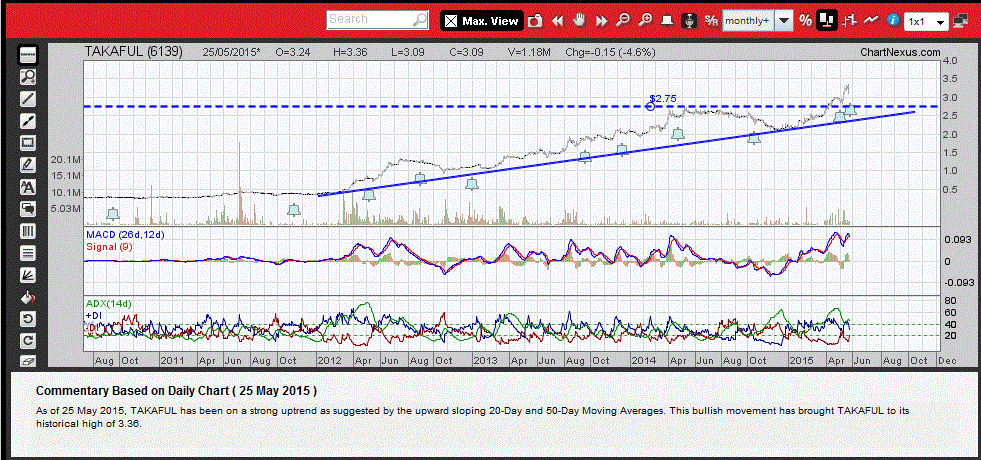Select the vertical lines tool
The height and width of the screenshot is (460, 981).
pos(28,231)
